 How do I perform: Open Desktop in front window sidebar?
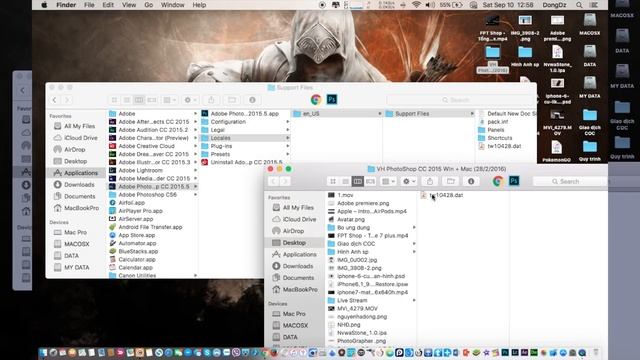[294, 242]
